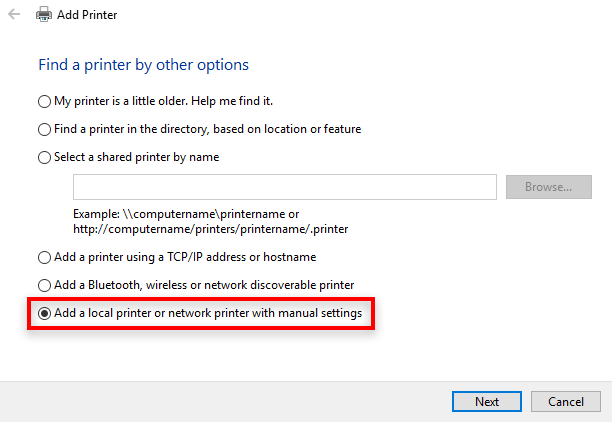Click the 'Find a printer by other options' heading
Image resolution: width=612 pixels, height=422 pixels.
pyautogui.click(x=143, y=65)
